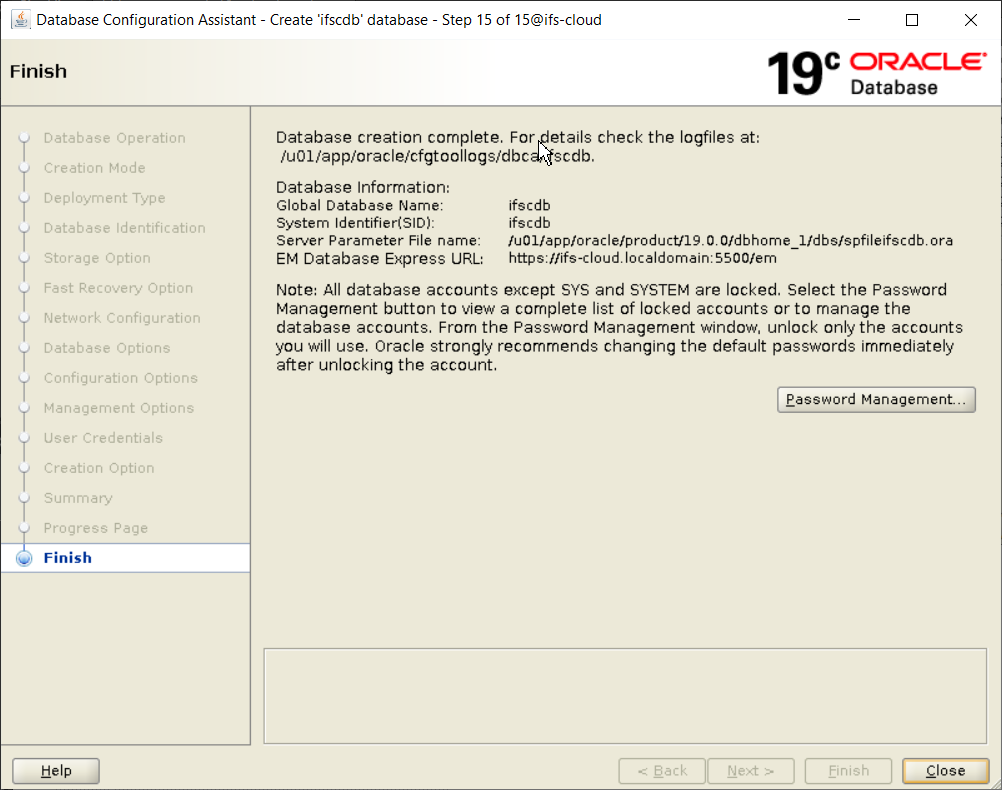Click the EM Express URL https://ifs-cloud.localdomain:5500/em
Image resolution: width=1002 pixels, height=790 pixels.
(642, 258)
